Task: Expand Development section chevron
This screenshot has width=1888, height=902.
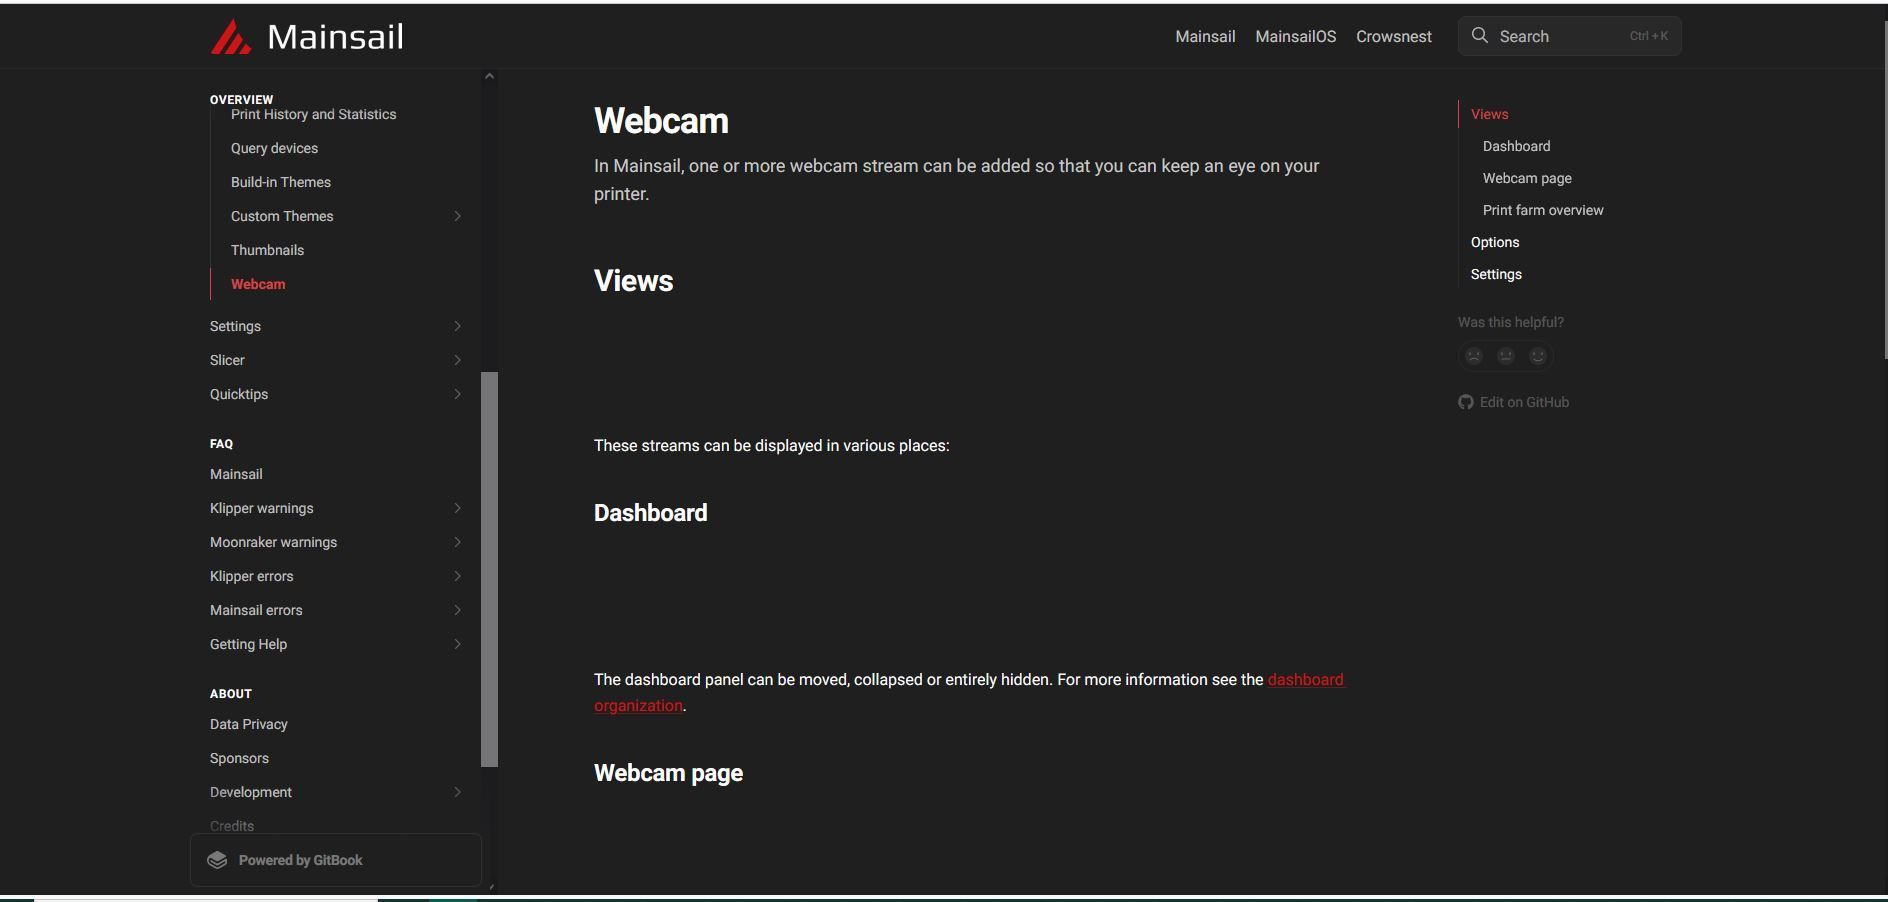Action: 457,792
